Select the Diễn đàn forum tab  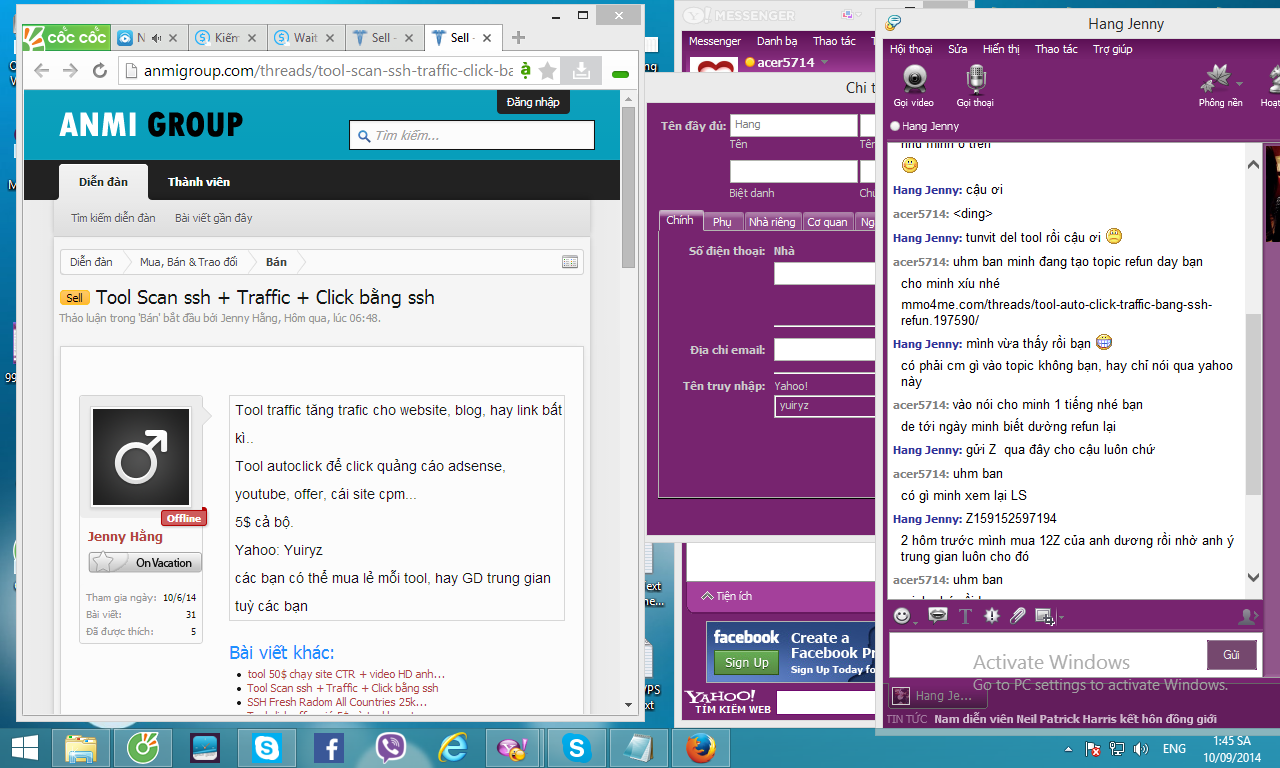(104, 182)
